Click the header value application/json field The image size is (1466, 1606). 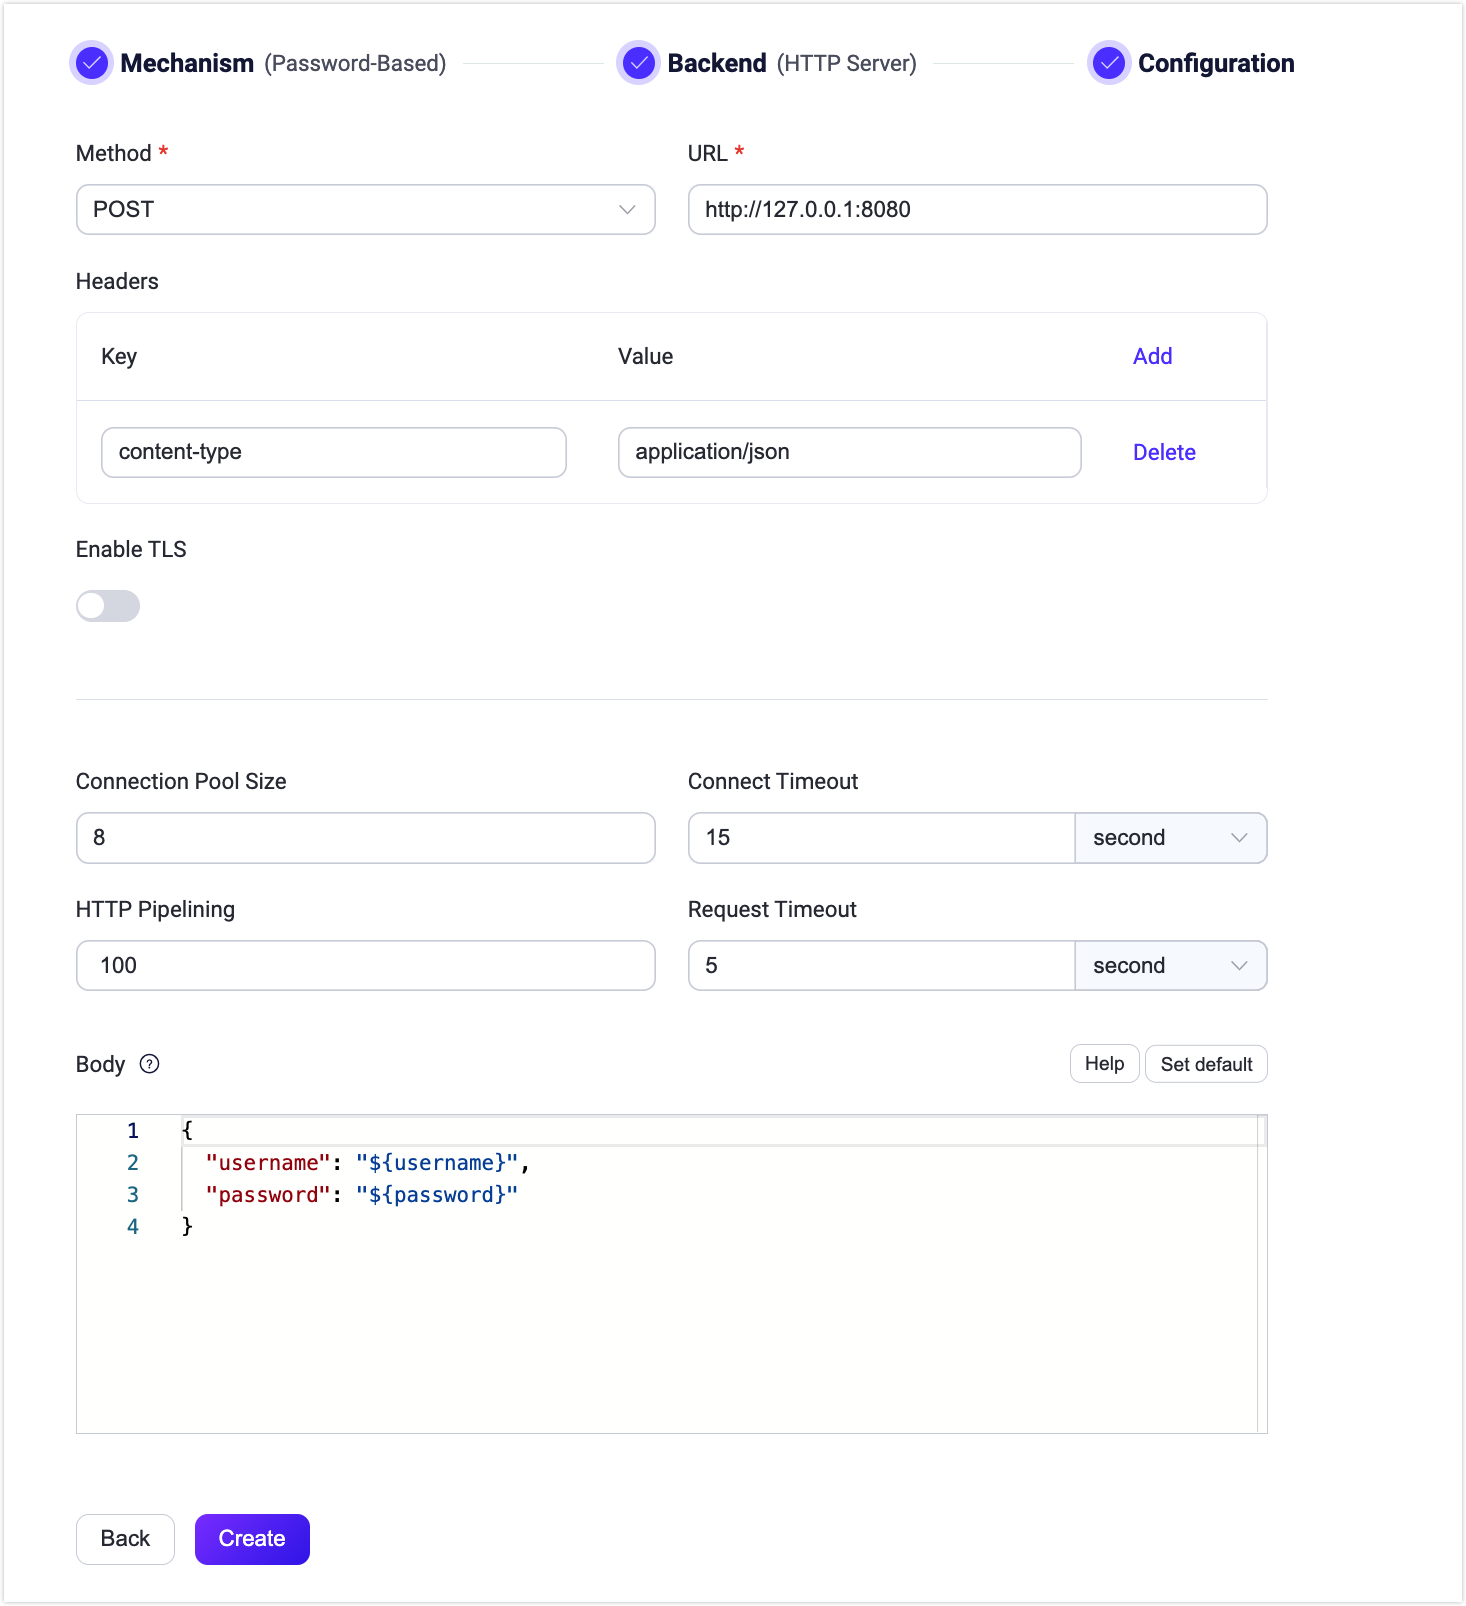point(849,452)
